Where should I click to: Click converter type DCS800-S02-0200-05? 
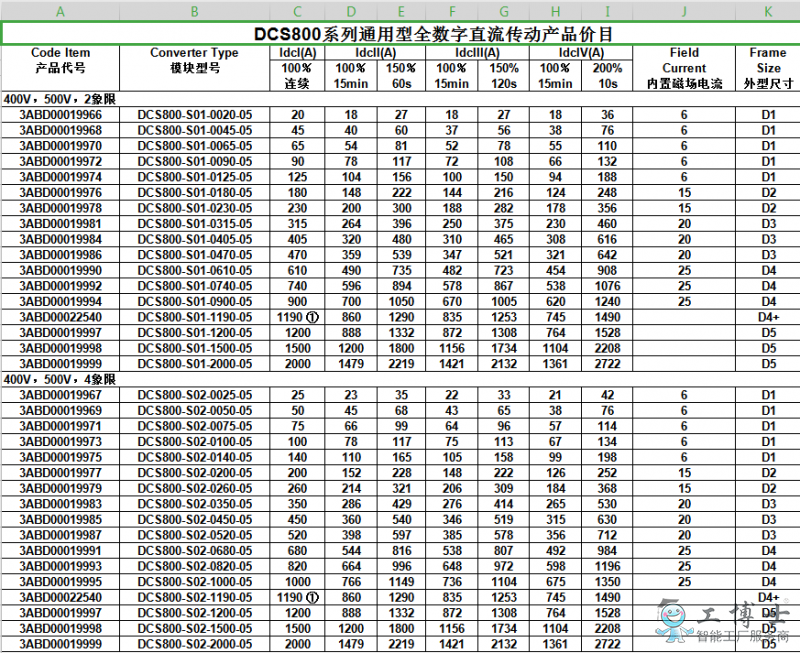click(194, 472)
